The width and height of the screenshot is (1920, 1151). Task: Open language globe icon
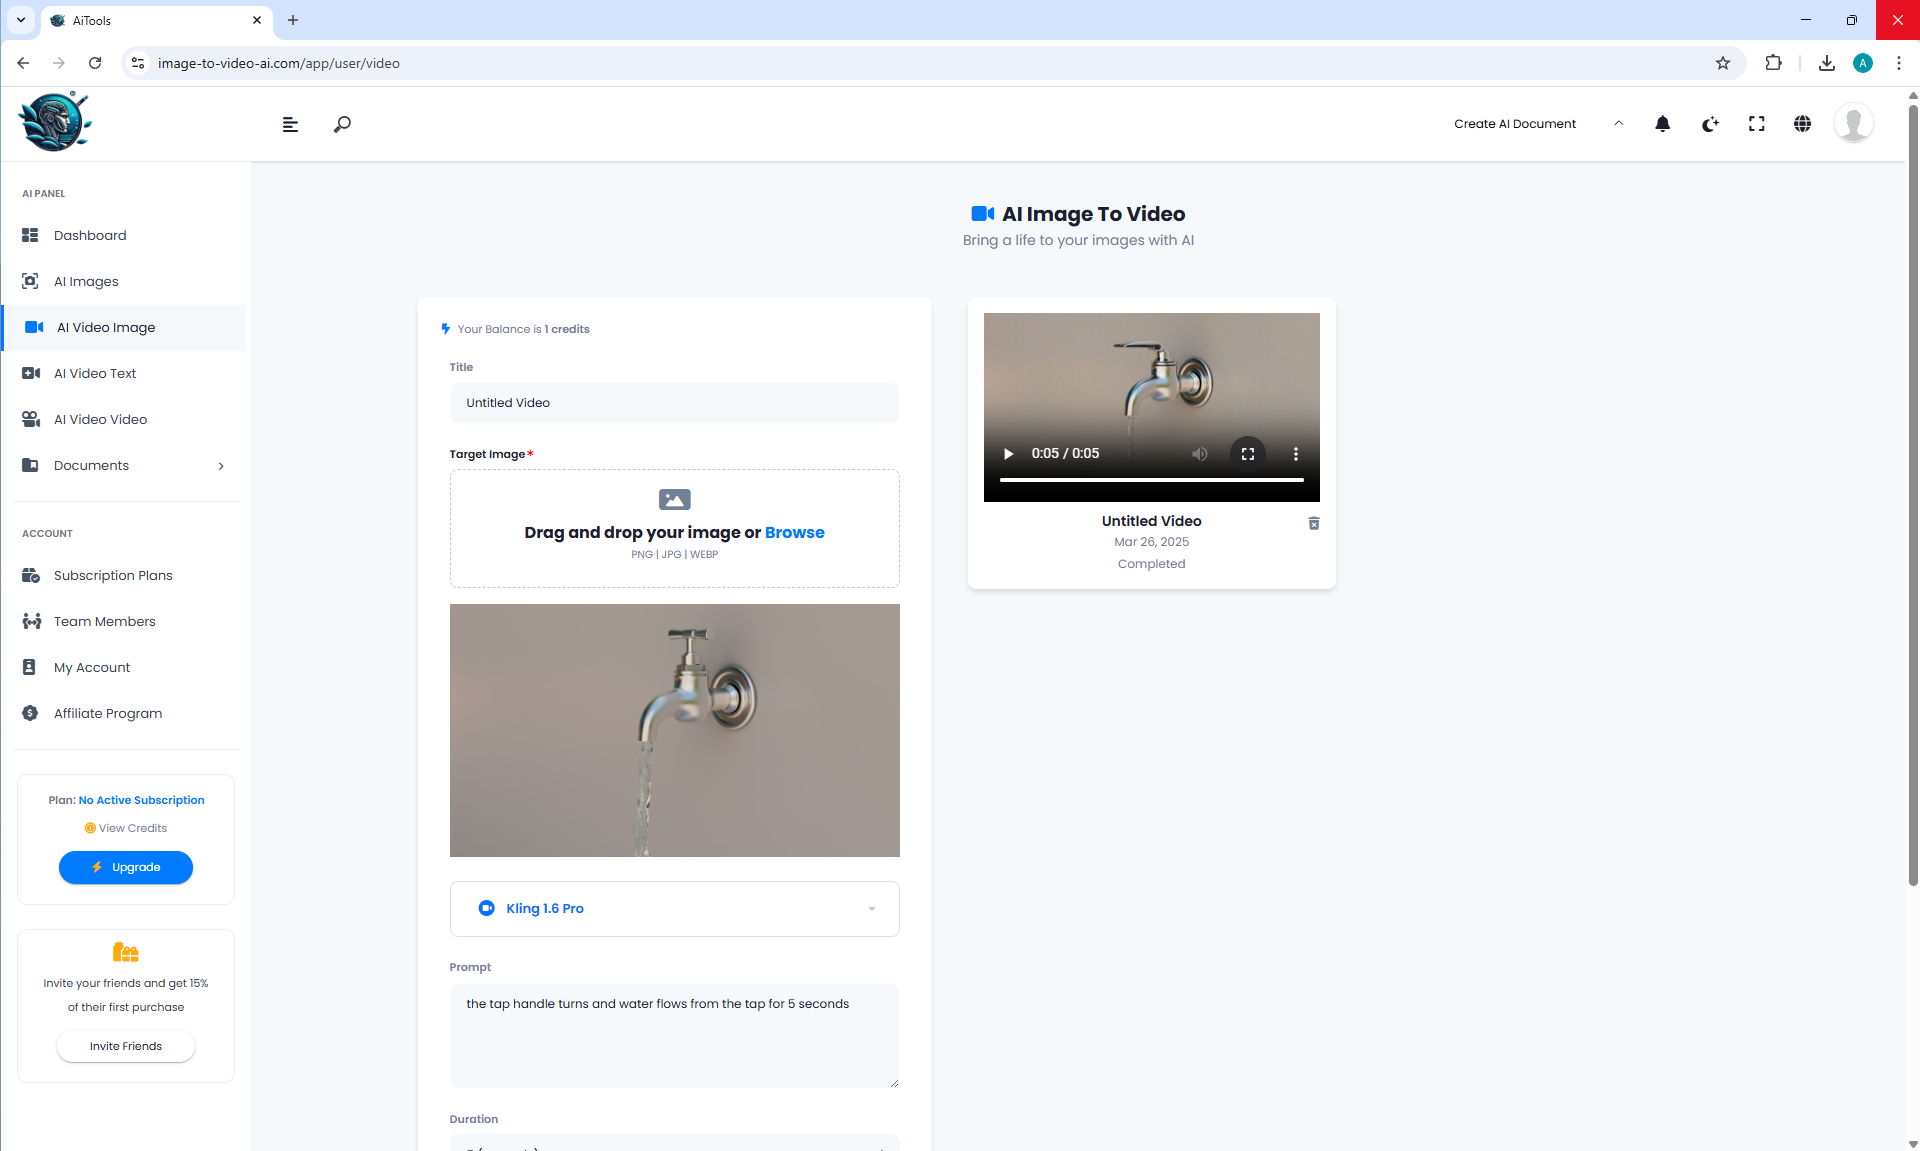(x=1802, y=124)
